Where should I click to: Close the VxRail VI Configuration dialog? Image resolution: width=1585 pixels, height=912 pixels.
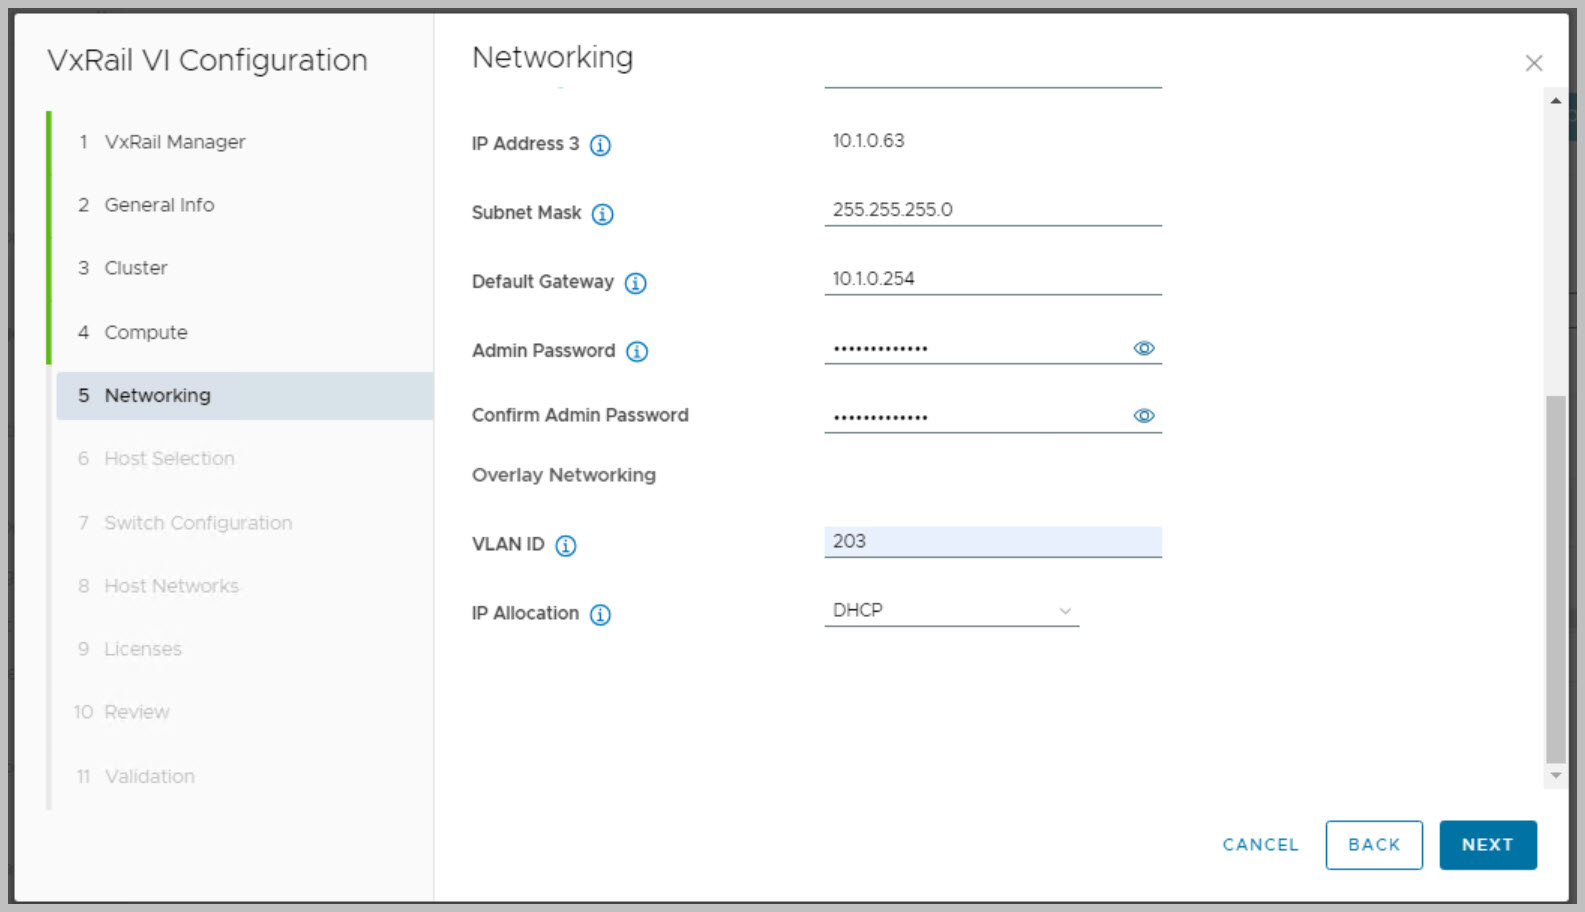(1533, 63)
